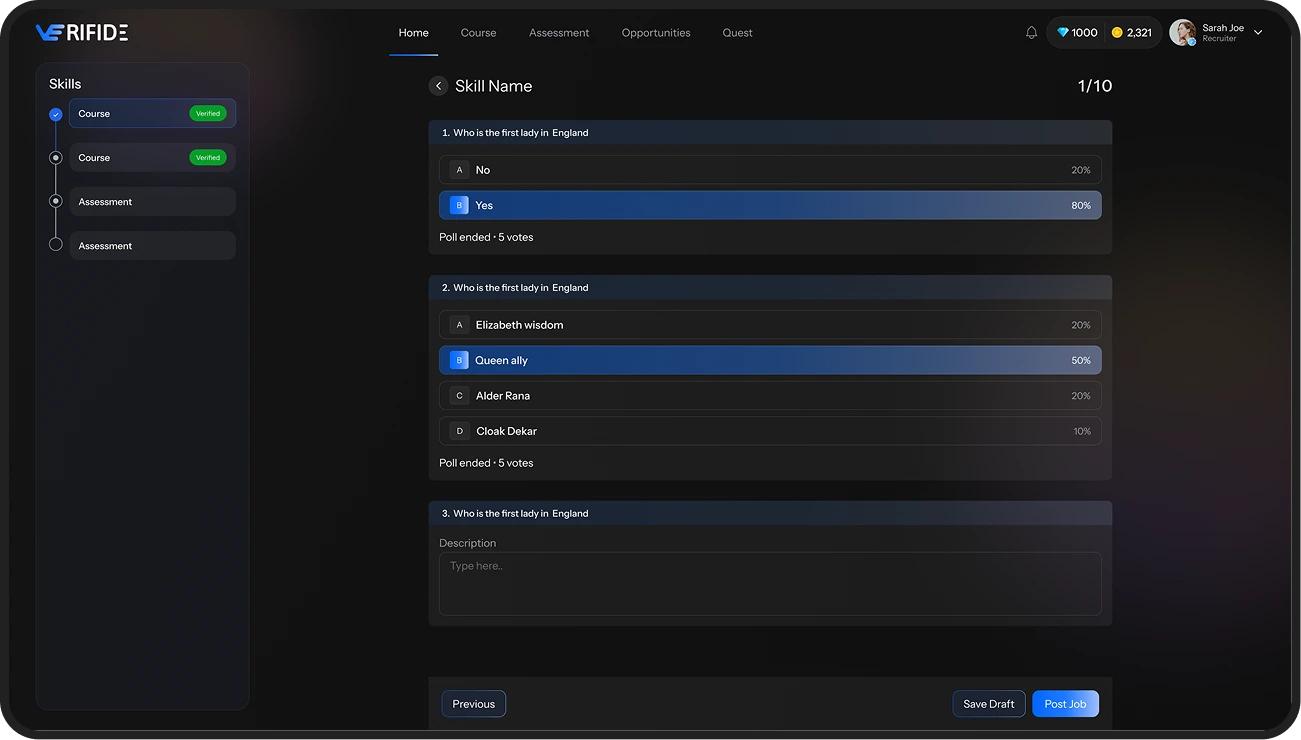The height and width of the screenshot is (740, 1301).
Task: Click the A letter badge beside No
Action: click(459, 170)
